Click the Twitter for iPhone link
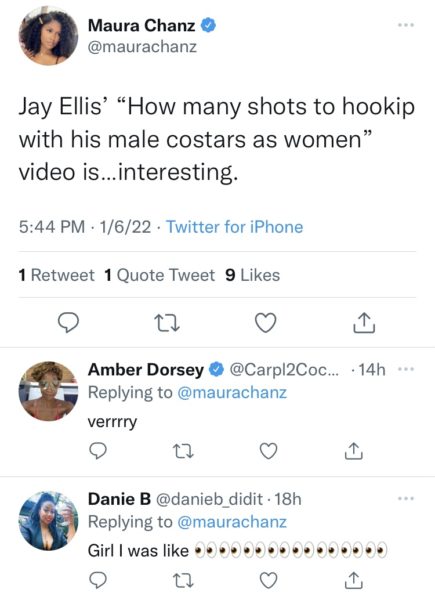The image size is (435, 600). click(235, 227)
